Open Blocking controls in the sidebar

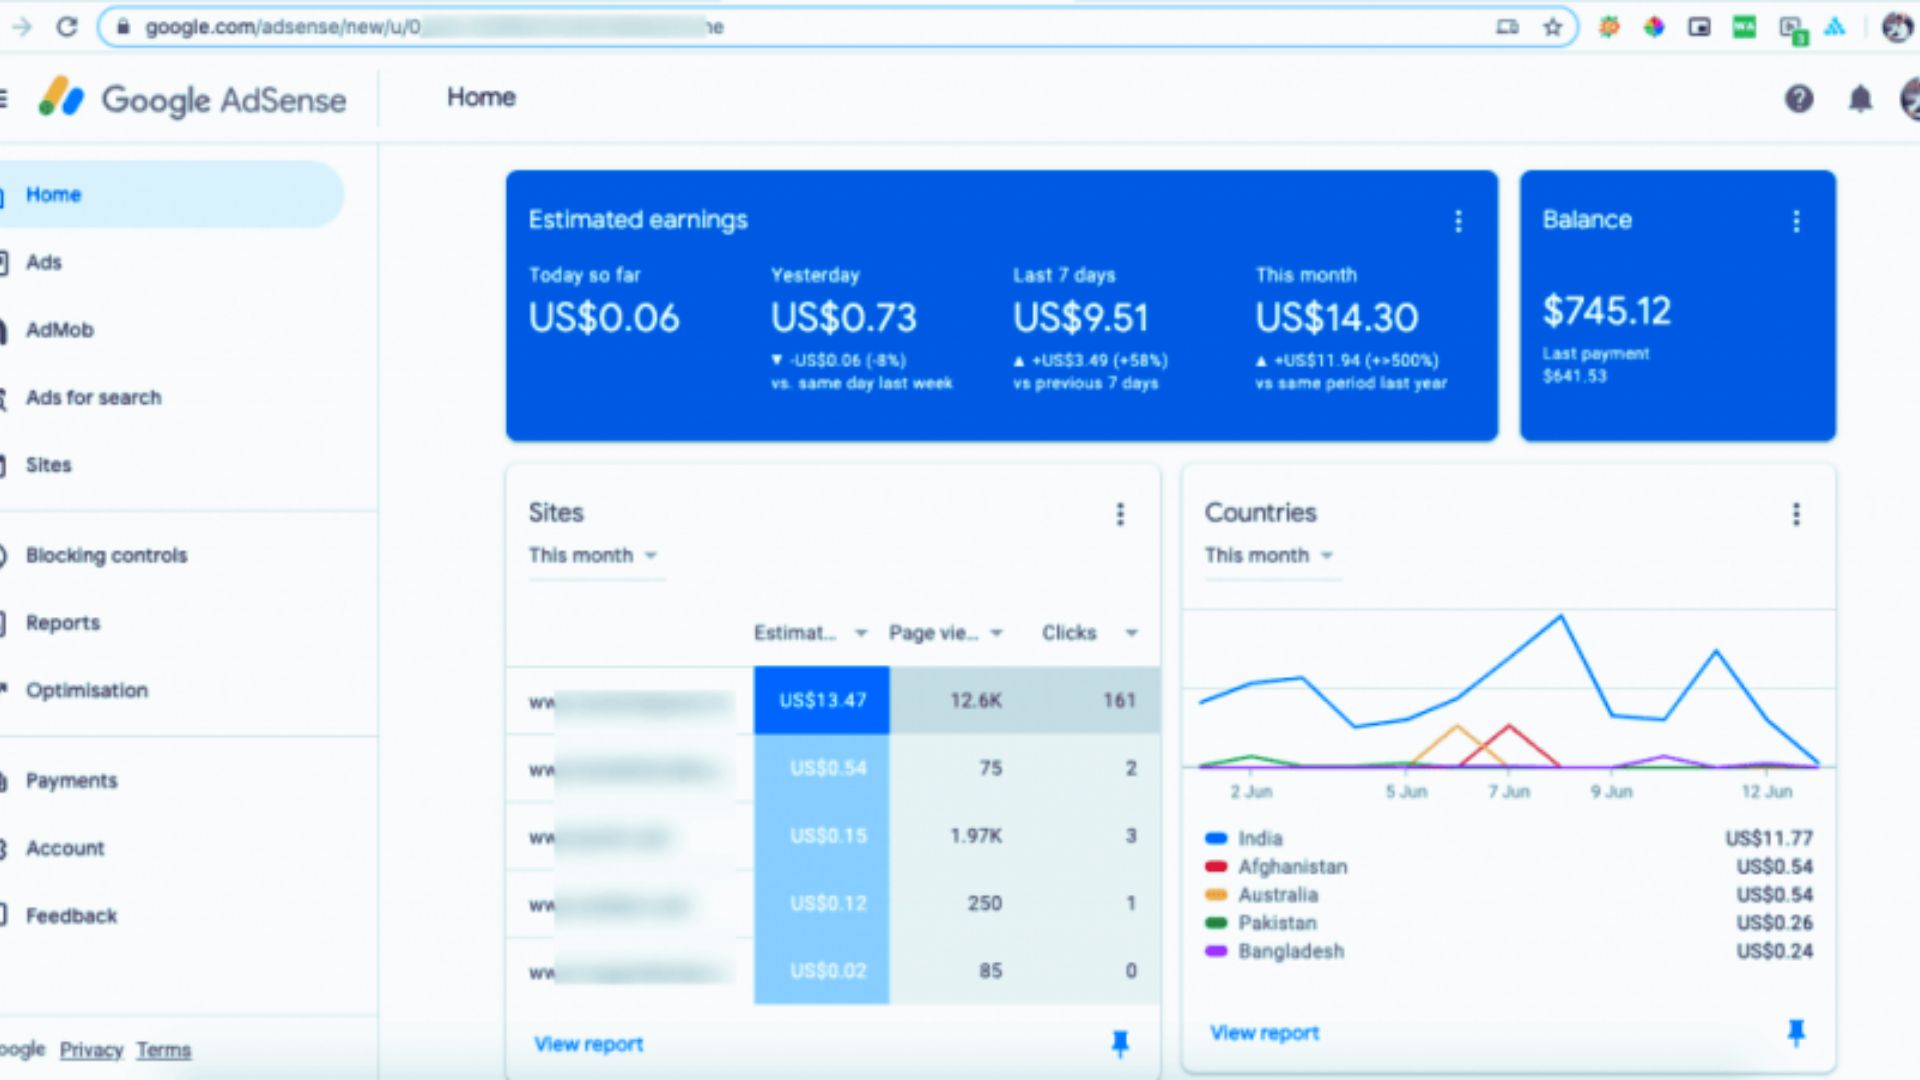(106, 556)
